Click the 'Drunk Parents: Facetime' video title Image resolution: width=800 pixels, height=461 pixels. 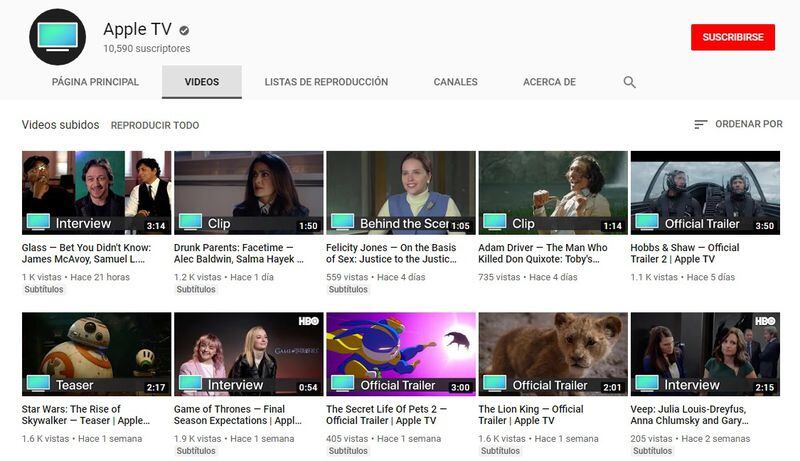(239, 253)
